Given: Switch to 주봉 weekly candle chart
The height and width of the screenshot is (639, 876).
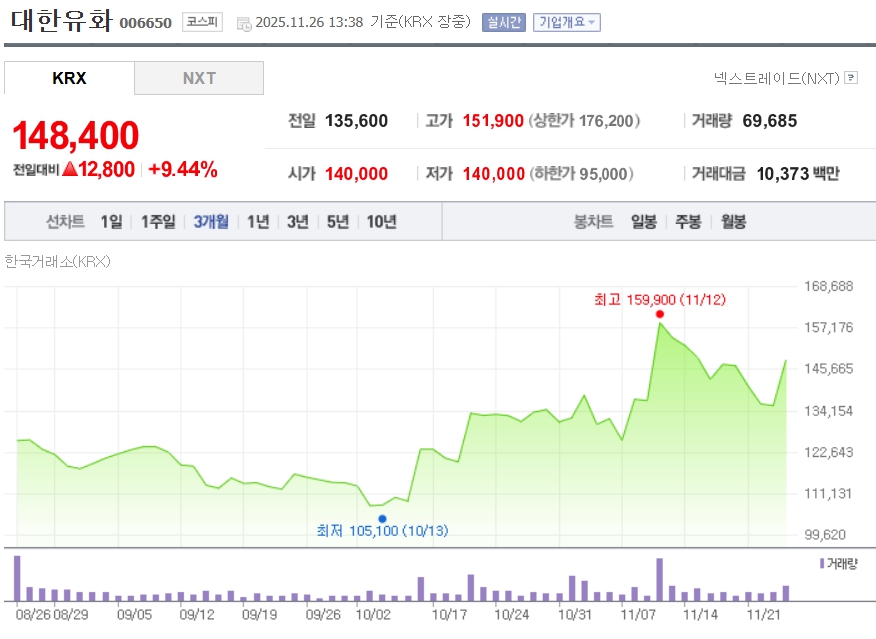Looking at the screenshot, I should pos(688,222).
